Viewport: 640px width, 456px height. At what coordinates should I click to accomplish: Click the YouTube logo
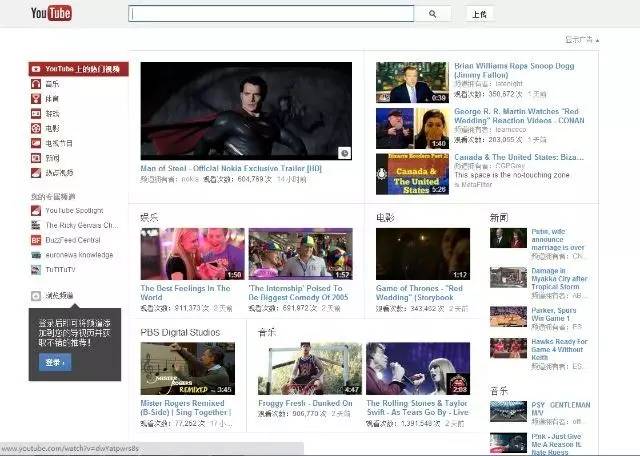tap(50, 14)
